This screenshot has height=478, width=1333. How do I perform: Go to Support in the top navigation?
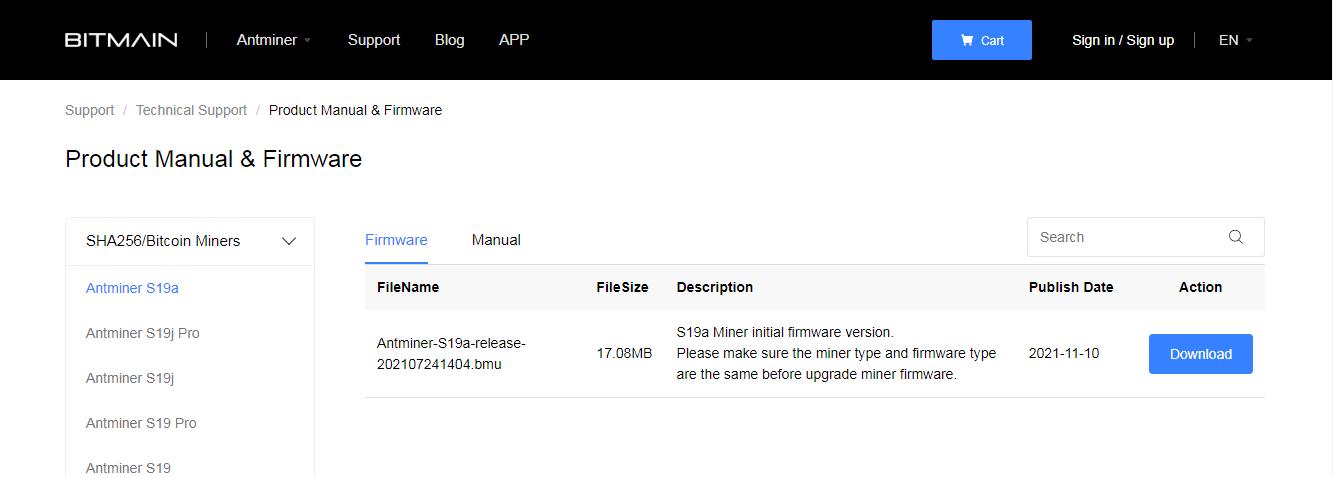(x=374, y=40)
